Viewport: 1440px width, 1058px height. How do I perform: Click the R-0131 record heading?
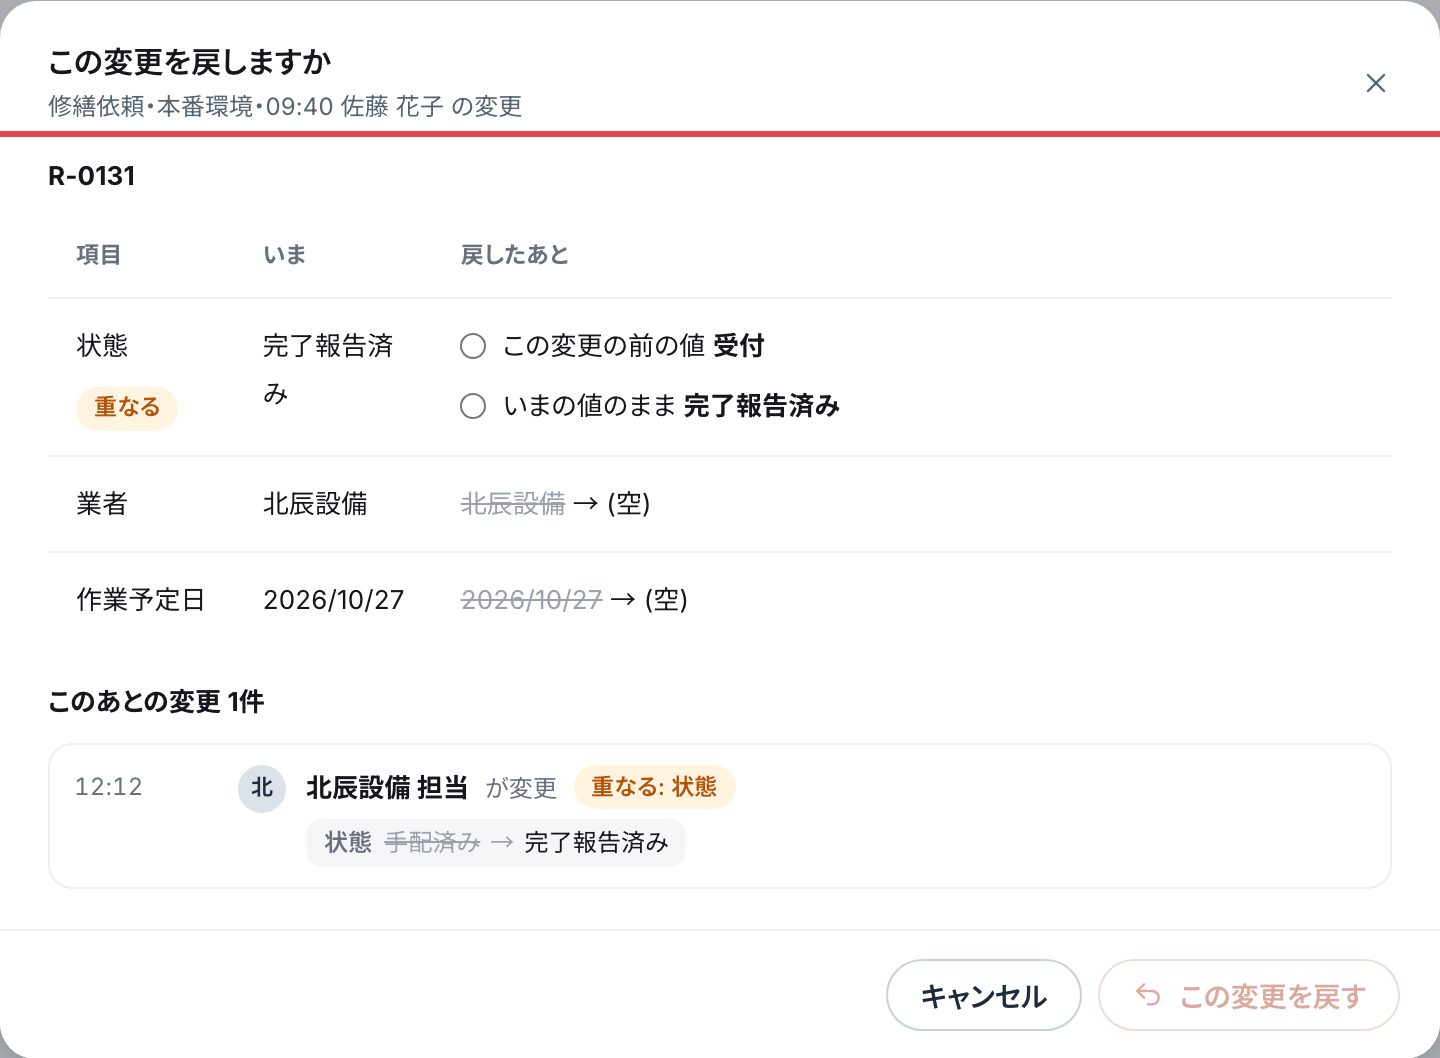pyautogui.click(x=92, y=176)
